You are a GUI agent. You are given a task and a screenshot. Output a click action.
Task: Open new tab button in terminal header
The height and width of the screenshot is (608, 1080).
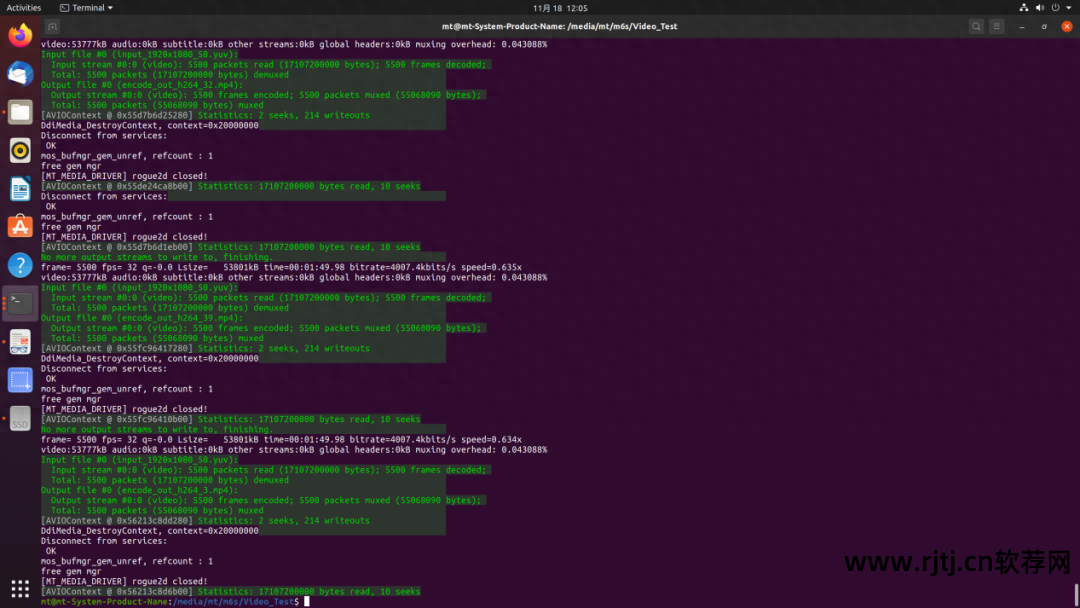(x=52, y=27)
